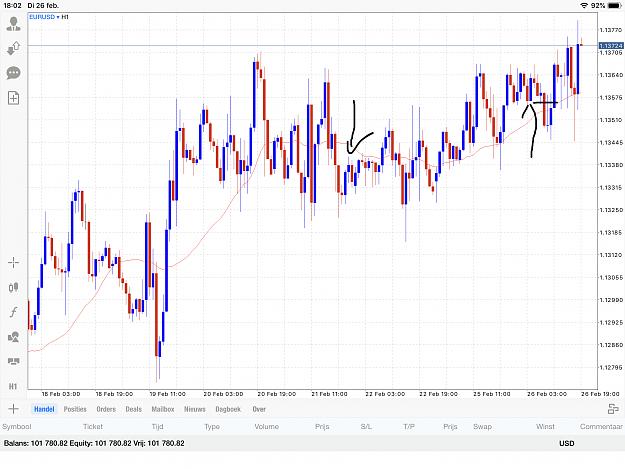Open the trade arrows icon
The height and width of the screenshot is (469, 625).
(14, 48)
